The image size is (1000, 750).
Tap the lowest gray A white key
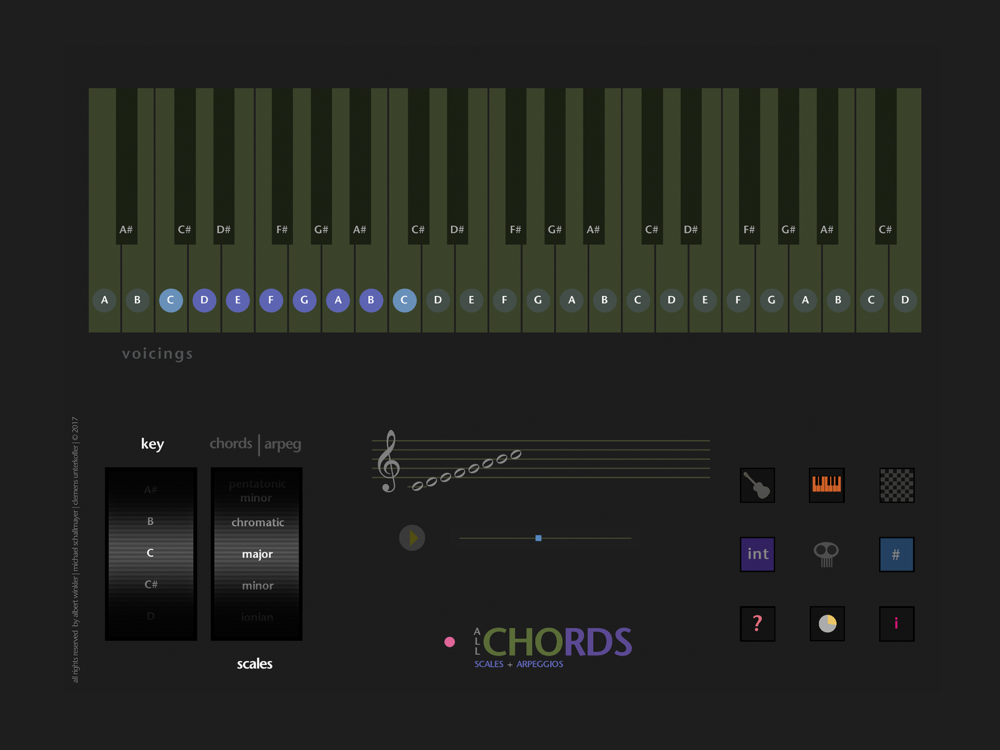coord(105,300)
